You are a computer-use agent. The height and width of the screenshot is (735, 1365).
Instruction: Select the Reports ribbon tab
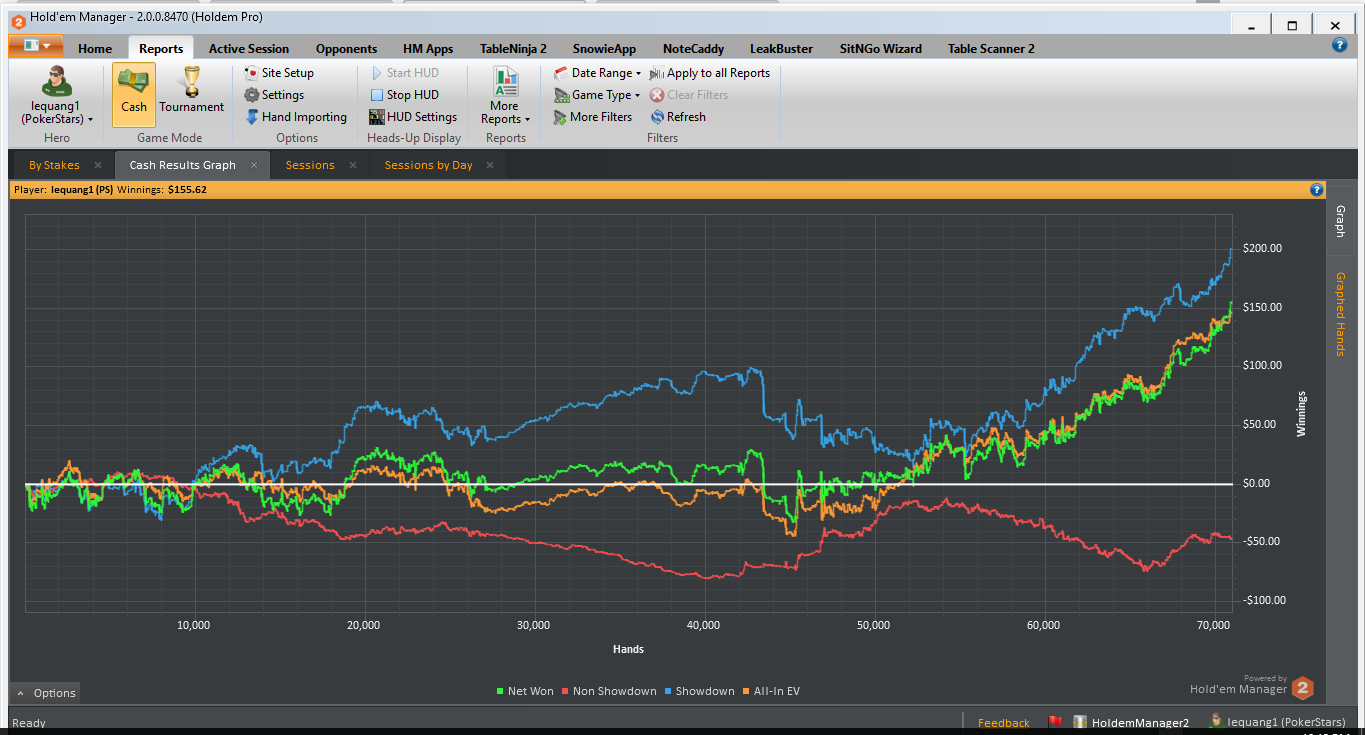(x=161, y=48)
